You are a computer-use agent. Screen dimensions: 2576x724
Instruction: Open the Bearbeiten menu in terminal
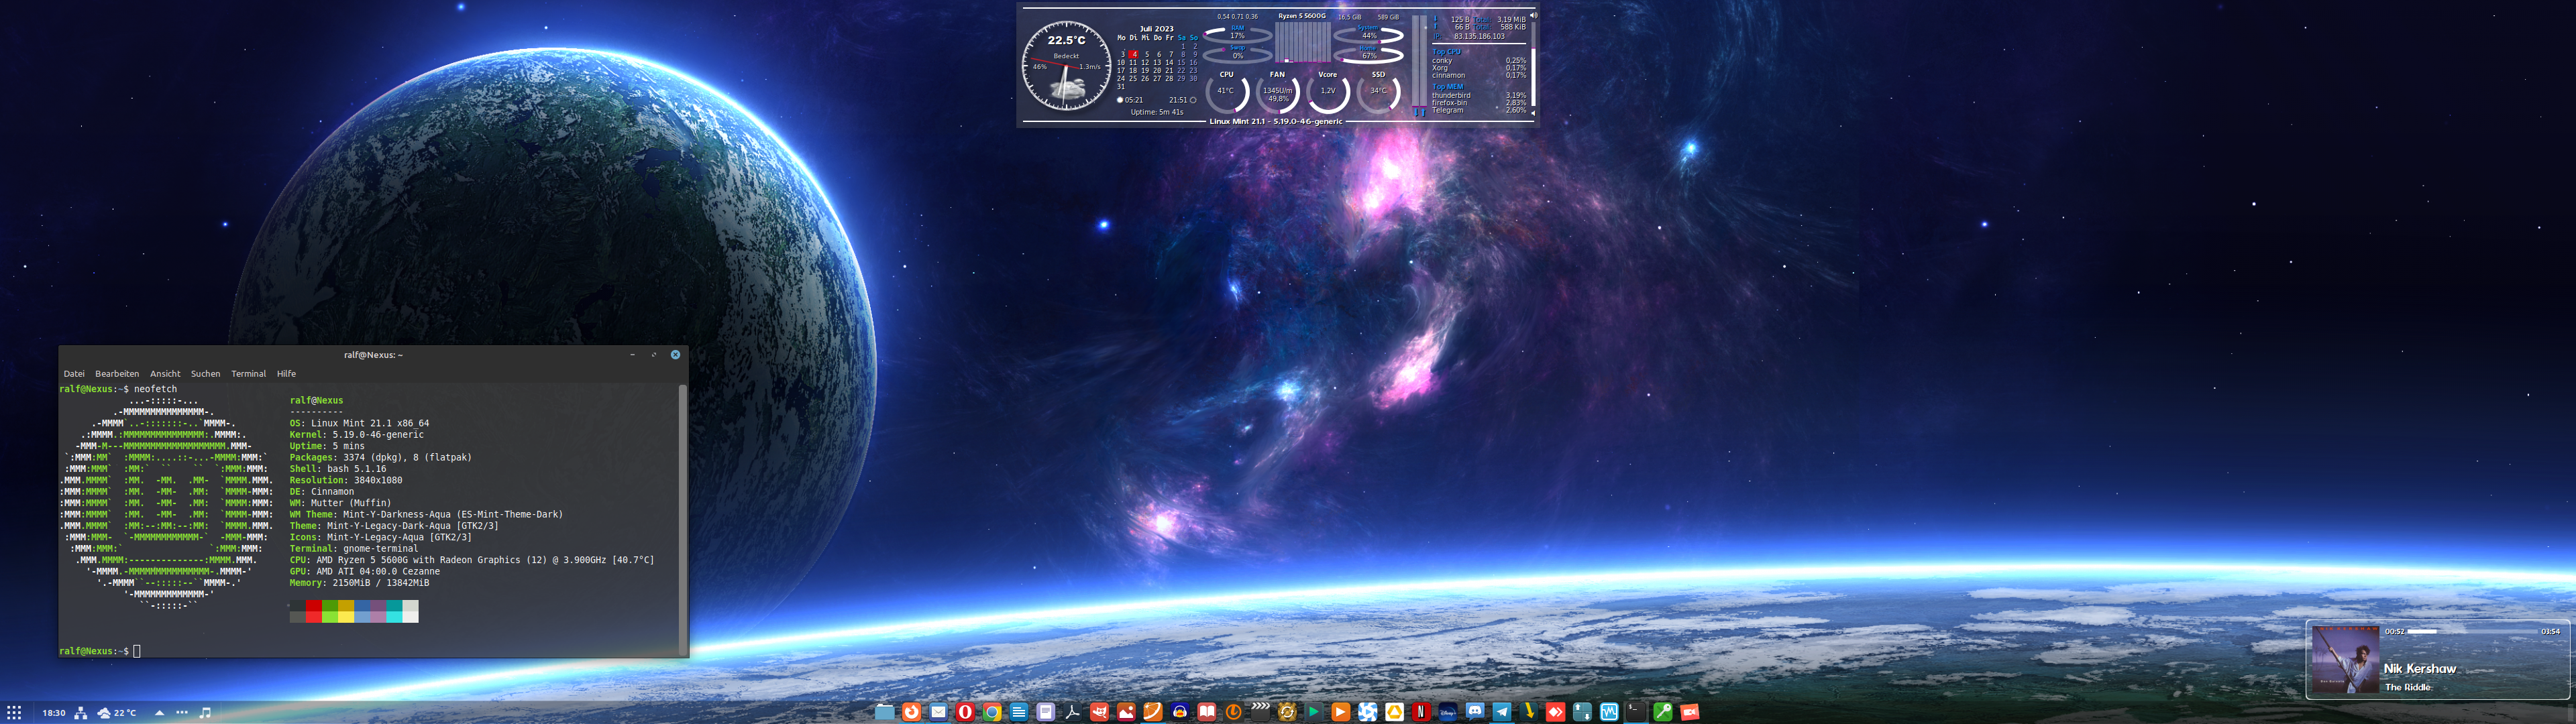pos(117,374)
